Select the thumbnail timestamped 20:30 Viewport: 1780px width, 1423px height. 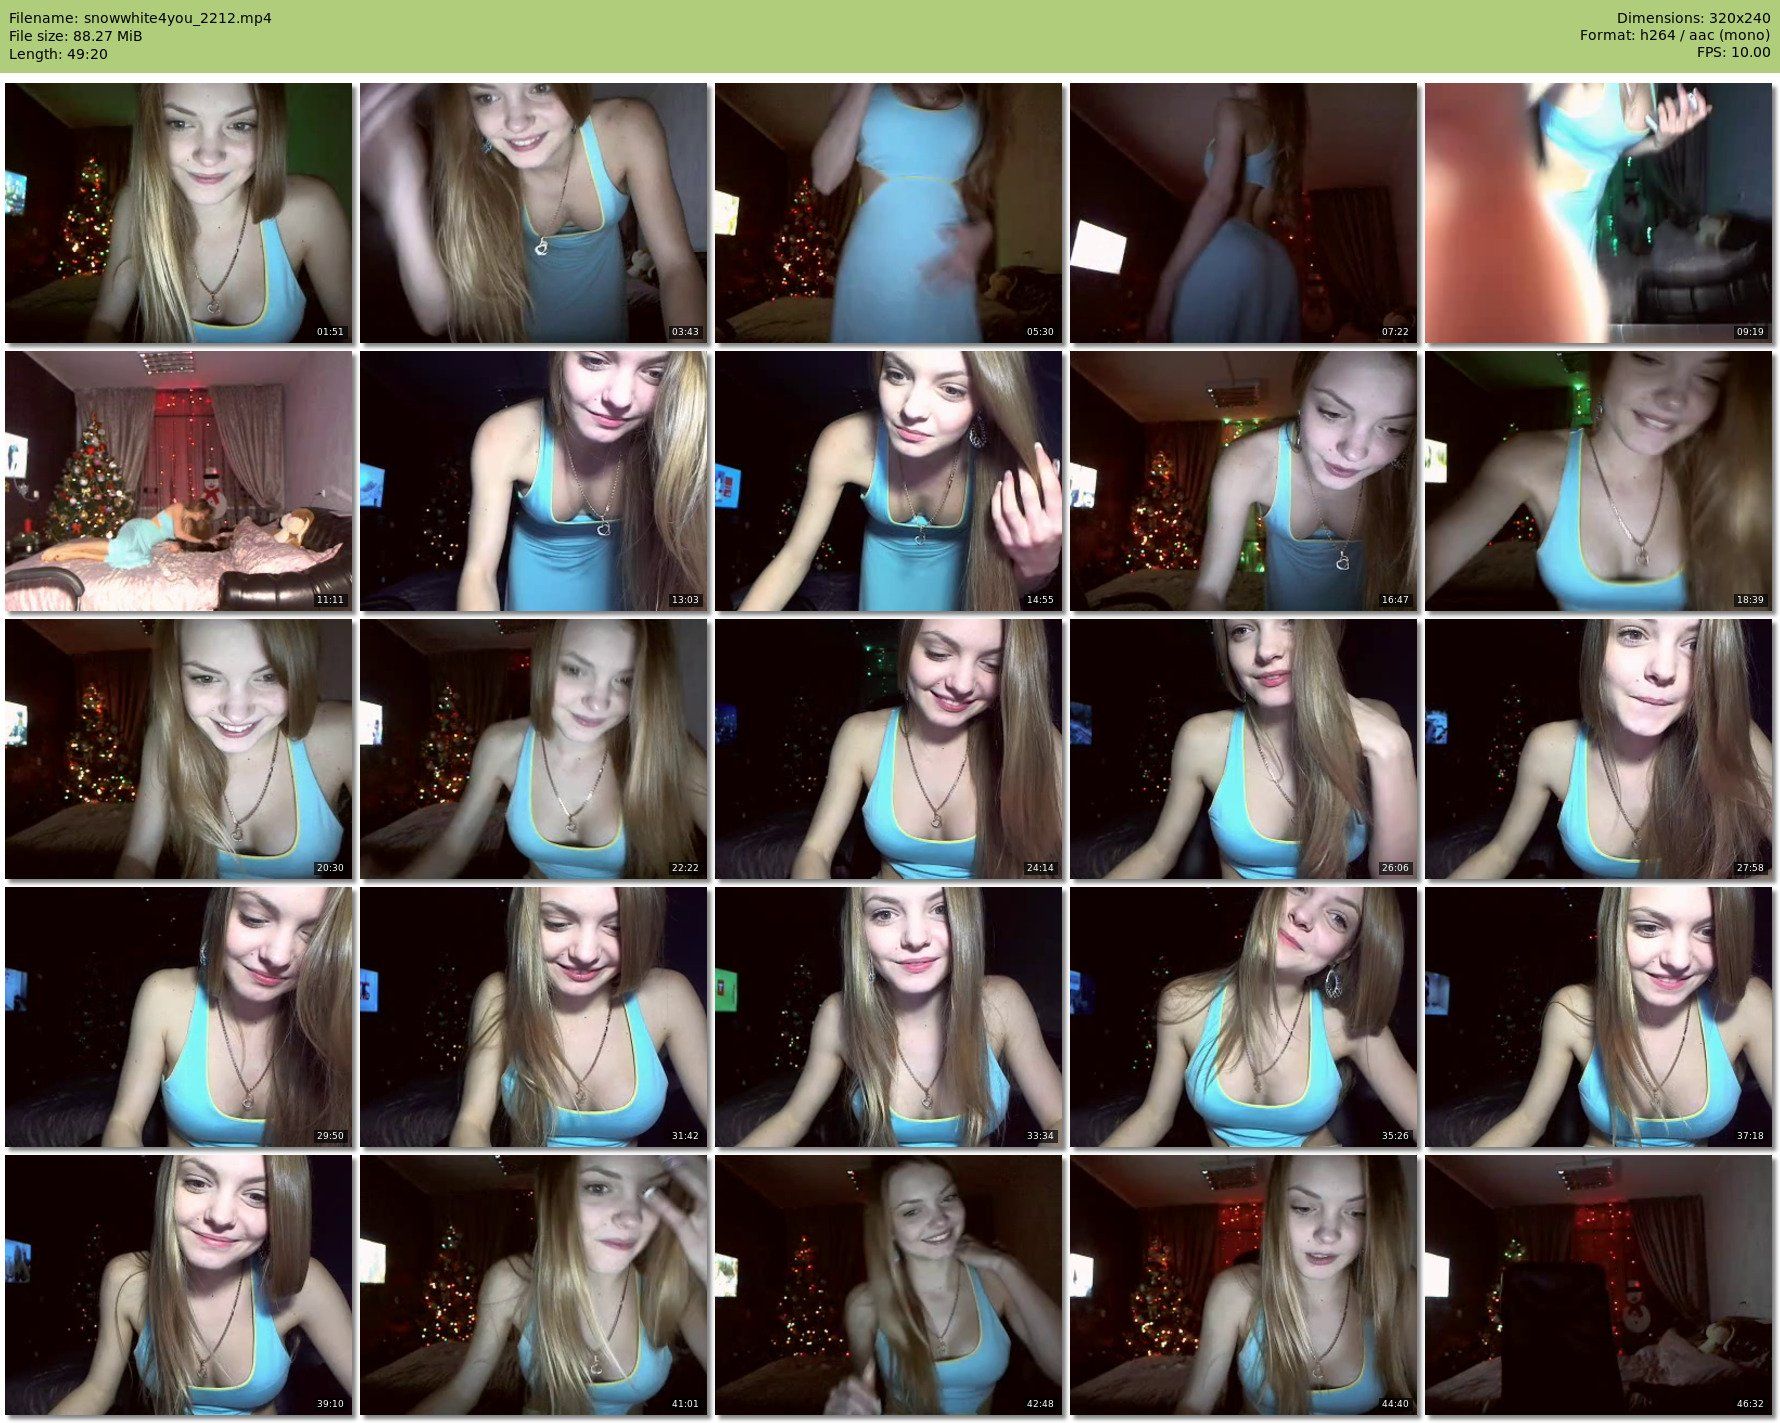click(x=178, y=749)
